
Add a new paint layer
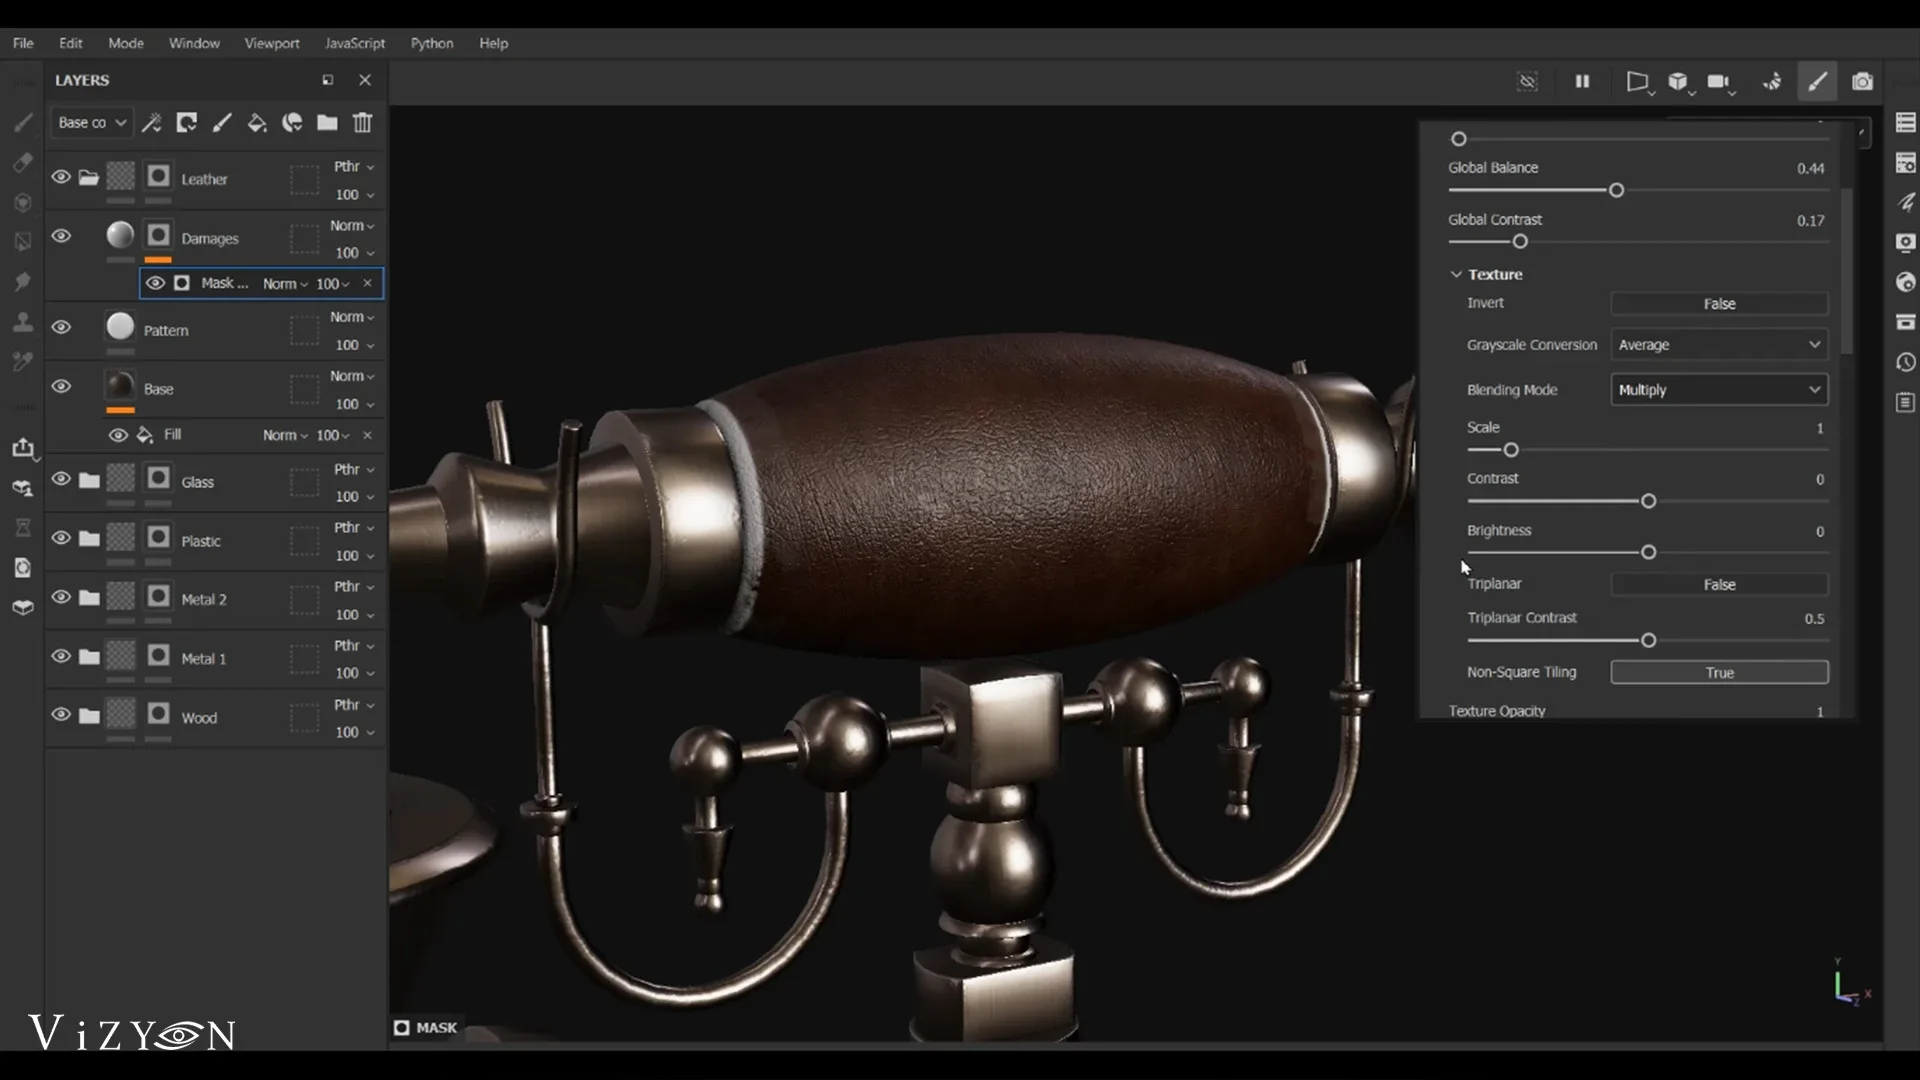pyautogui.click(x=222, y=122)
